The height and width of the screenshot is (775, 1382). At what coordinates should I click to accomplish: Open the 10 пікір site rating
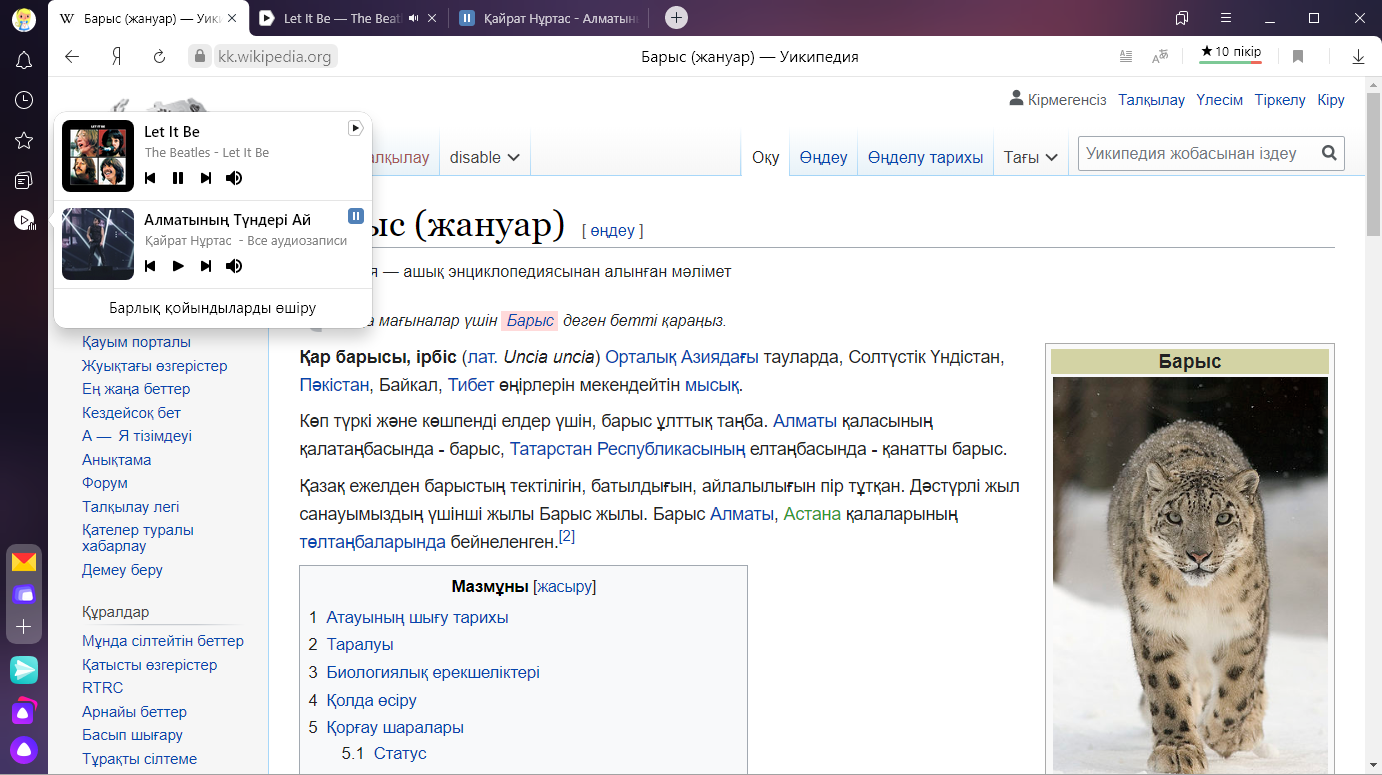click(x=1230, y=53)
